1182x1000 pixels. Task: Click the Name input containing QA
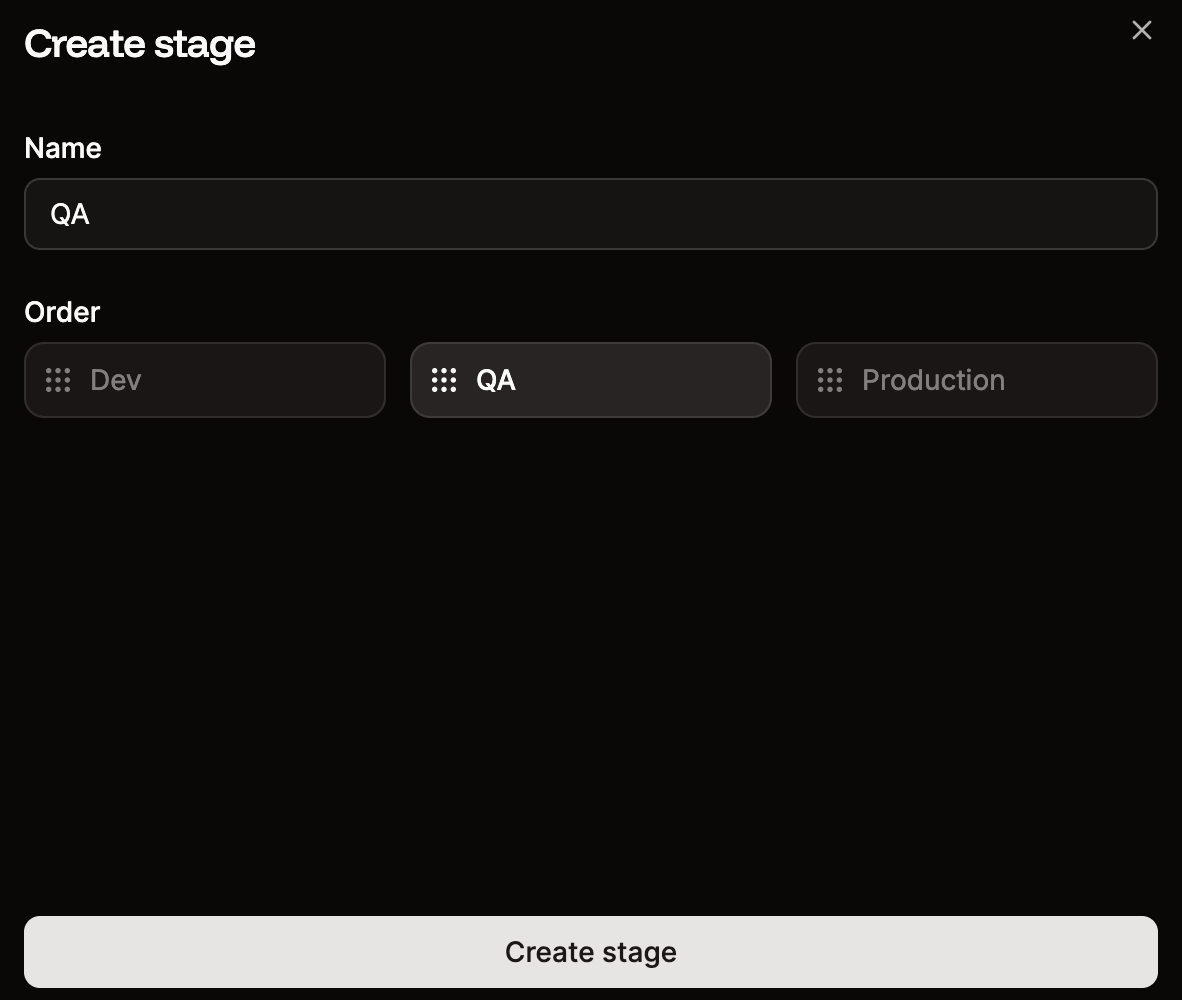(590, 214)
